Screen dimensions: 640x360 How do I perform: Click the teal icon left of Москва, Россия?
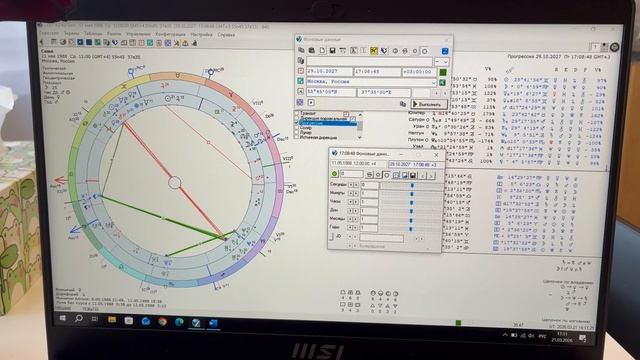click(300, 81)
